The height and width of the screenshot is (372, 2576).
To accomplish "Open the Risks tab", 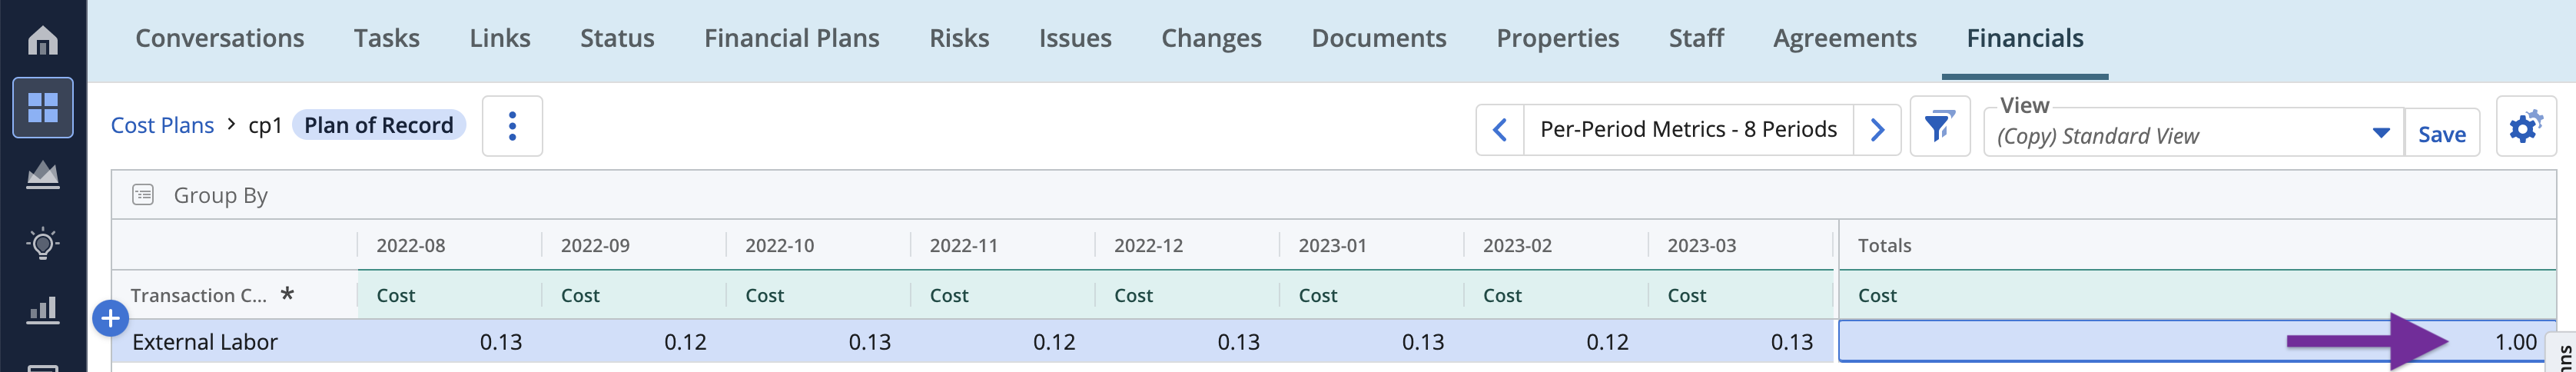I will tap(958, 38).
